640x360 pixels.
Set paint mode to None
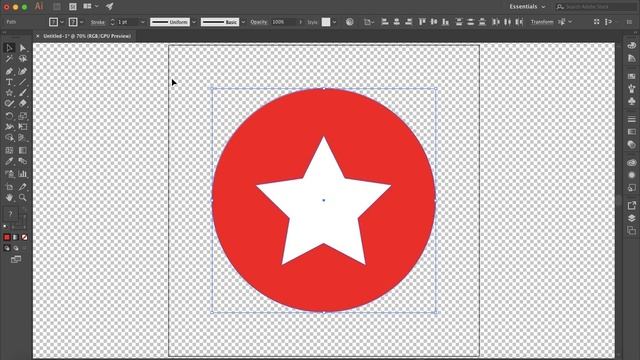pos(24,237)
